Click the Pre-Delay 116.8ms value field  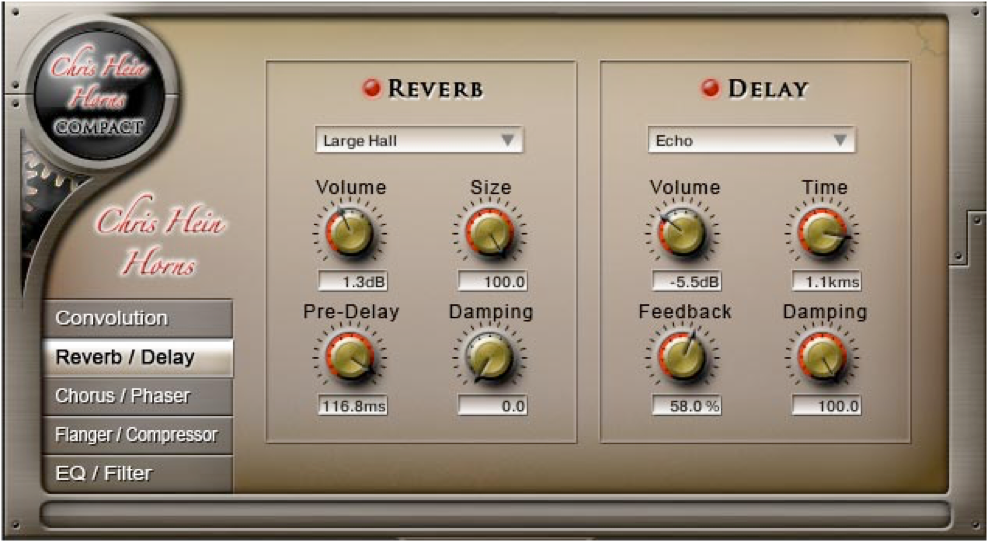pos(353,406)
